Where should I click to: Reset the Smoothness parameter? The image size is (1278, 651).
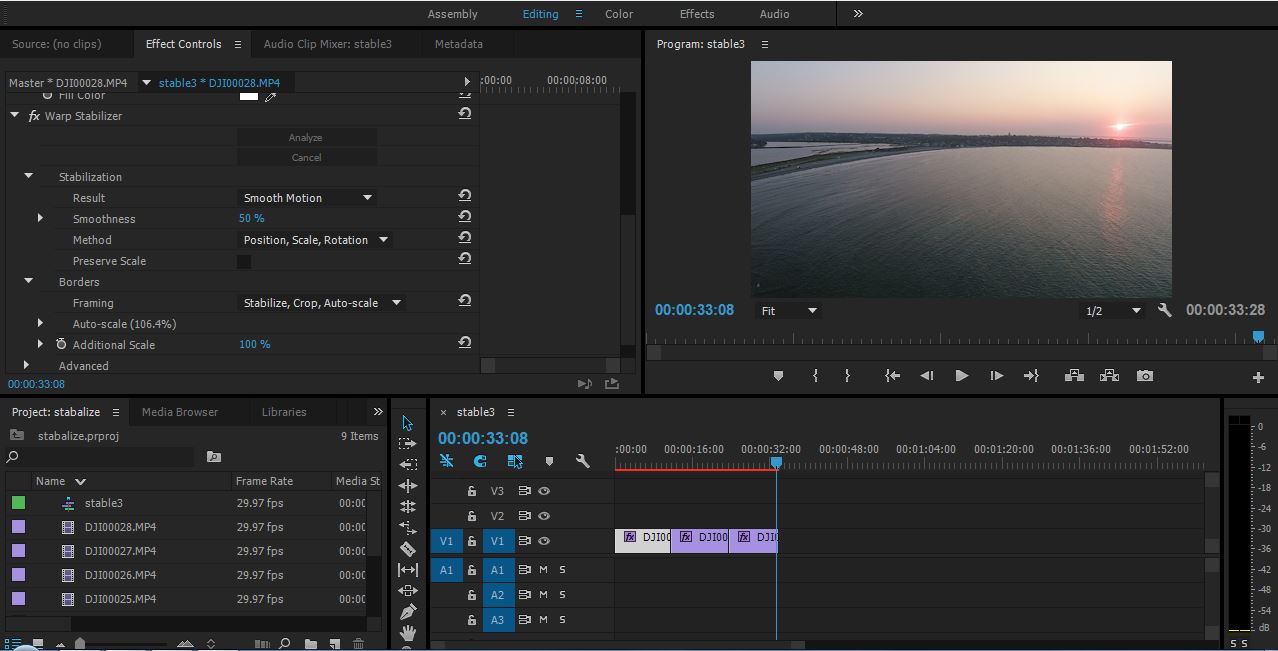pyautogui.click(x=464, y=217)
